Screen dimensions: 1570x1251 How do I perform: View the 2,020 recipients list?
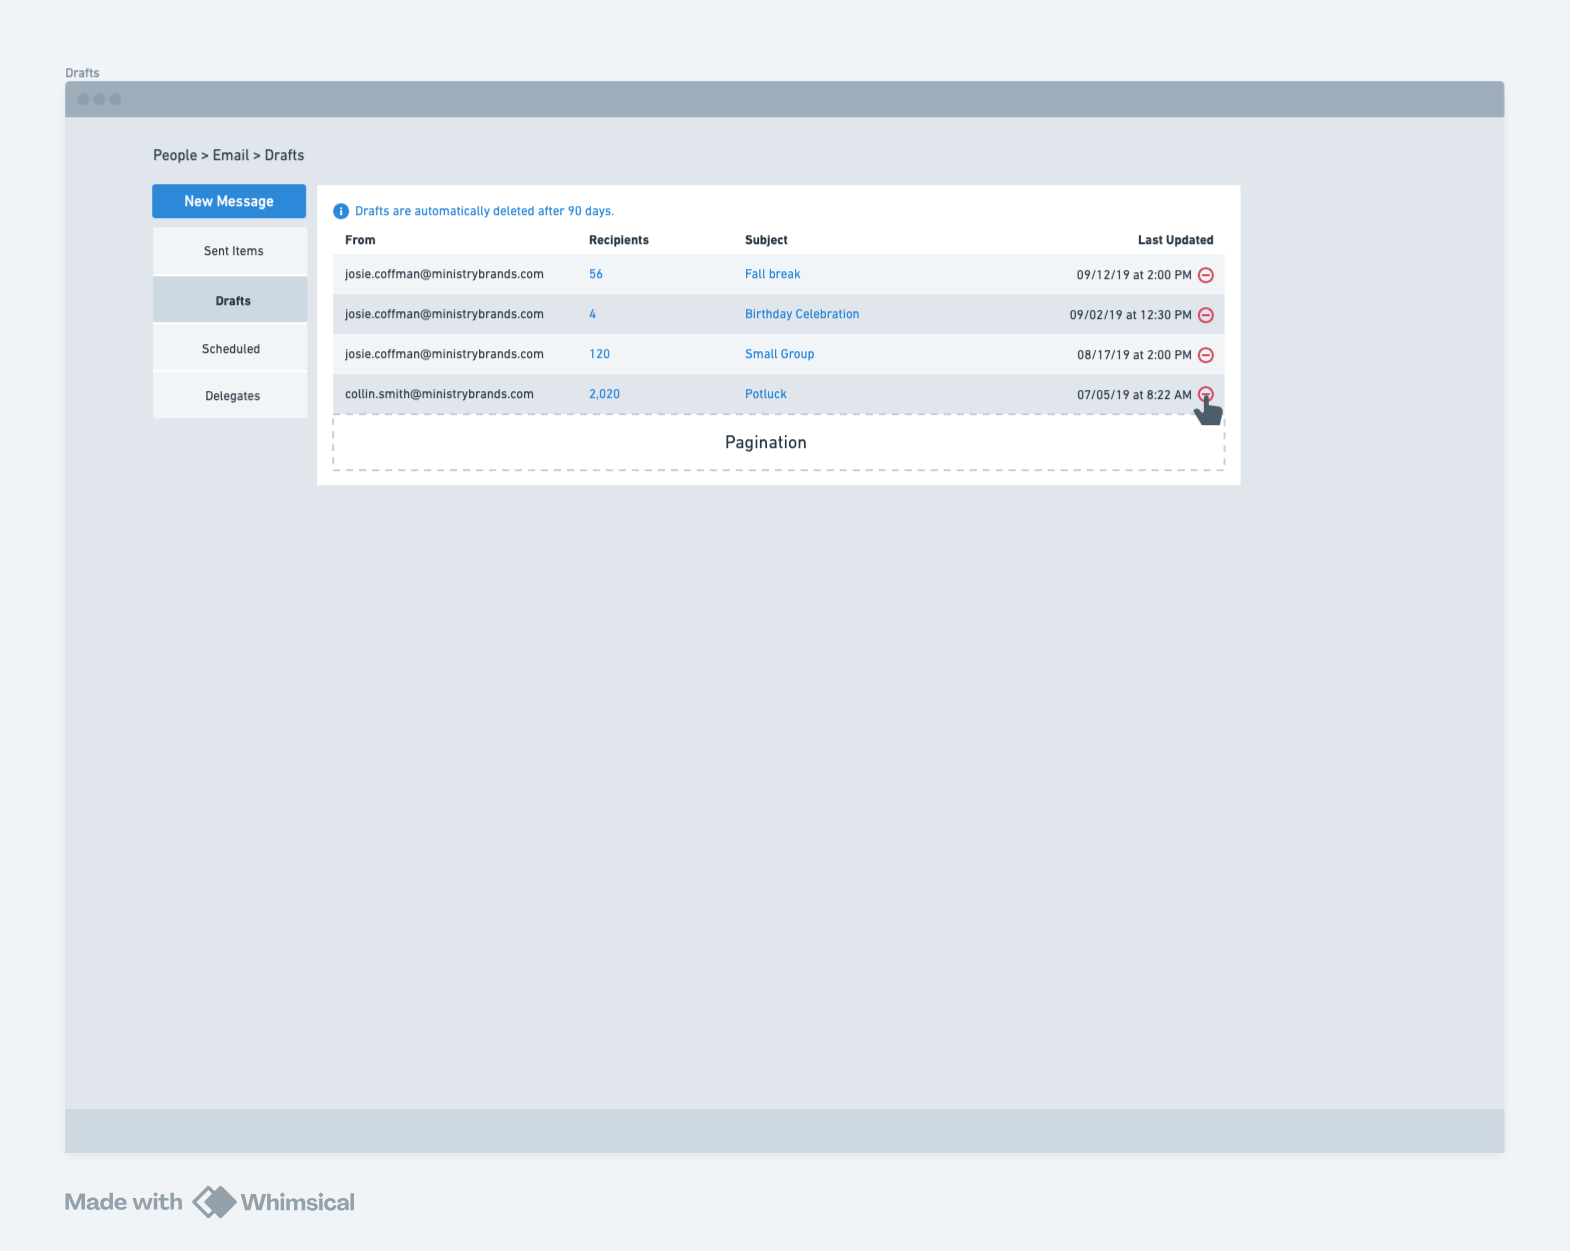click(x=604, y=394)
